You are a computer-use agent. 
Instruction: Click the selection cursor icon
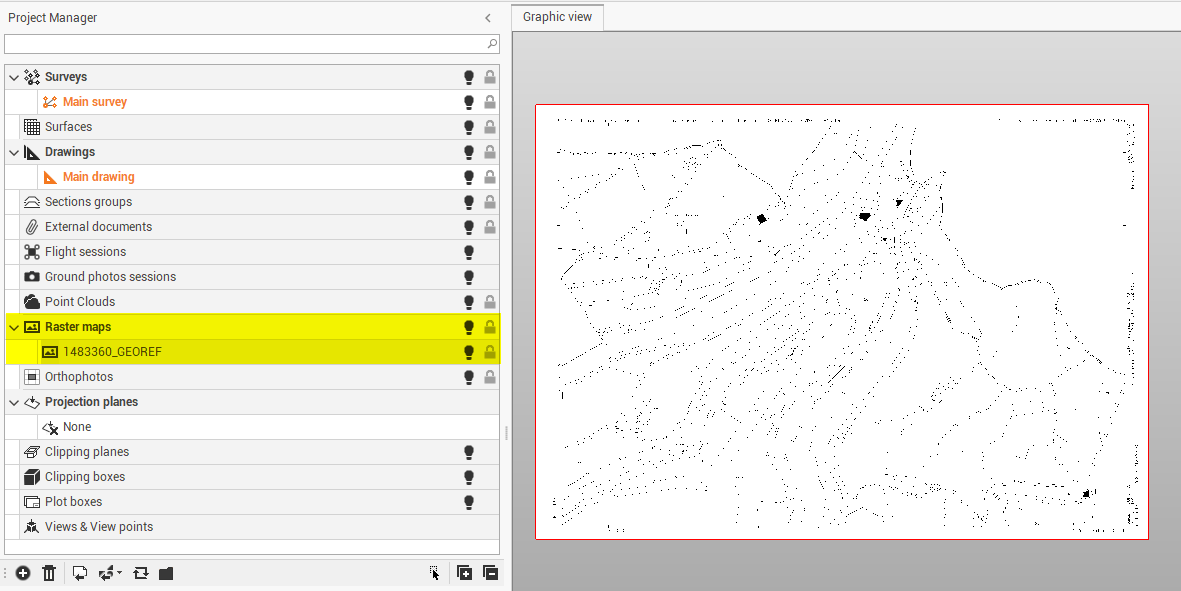435,573
